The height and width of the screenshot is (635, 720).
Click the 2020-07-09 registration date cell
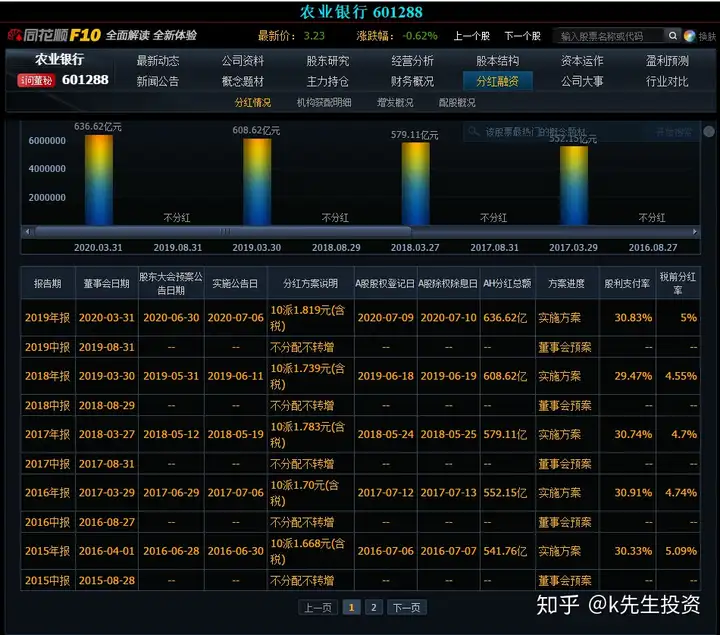click(x=386, y=318)
